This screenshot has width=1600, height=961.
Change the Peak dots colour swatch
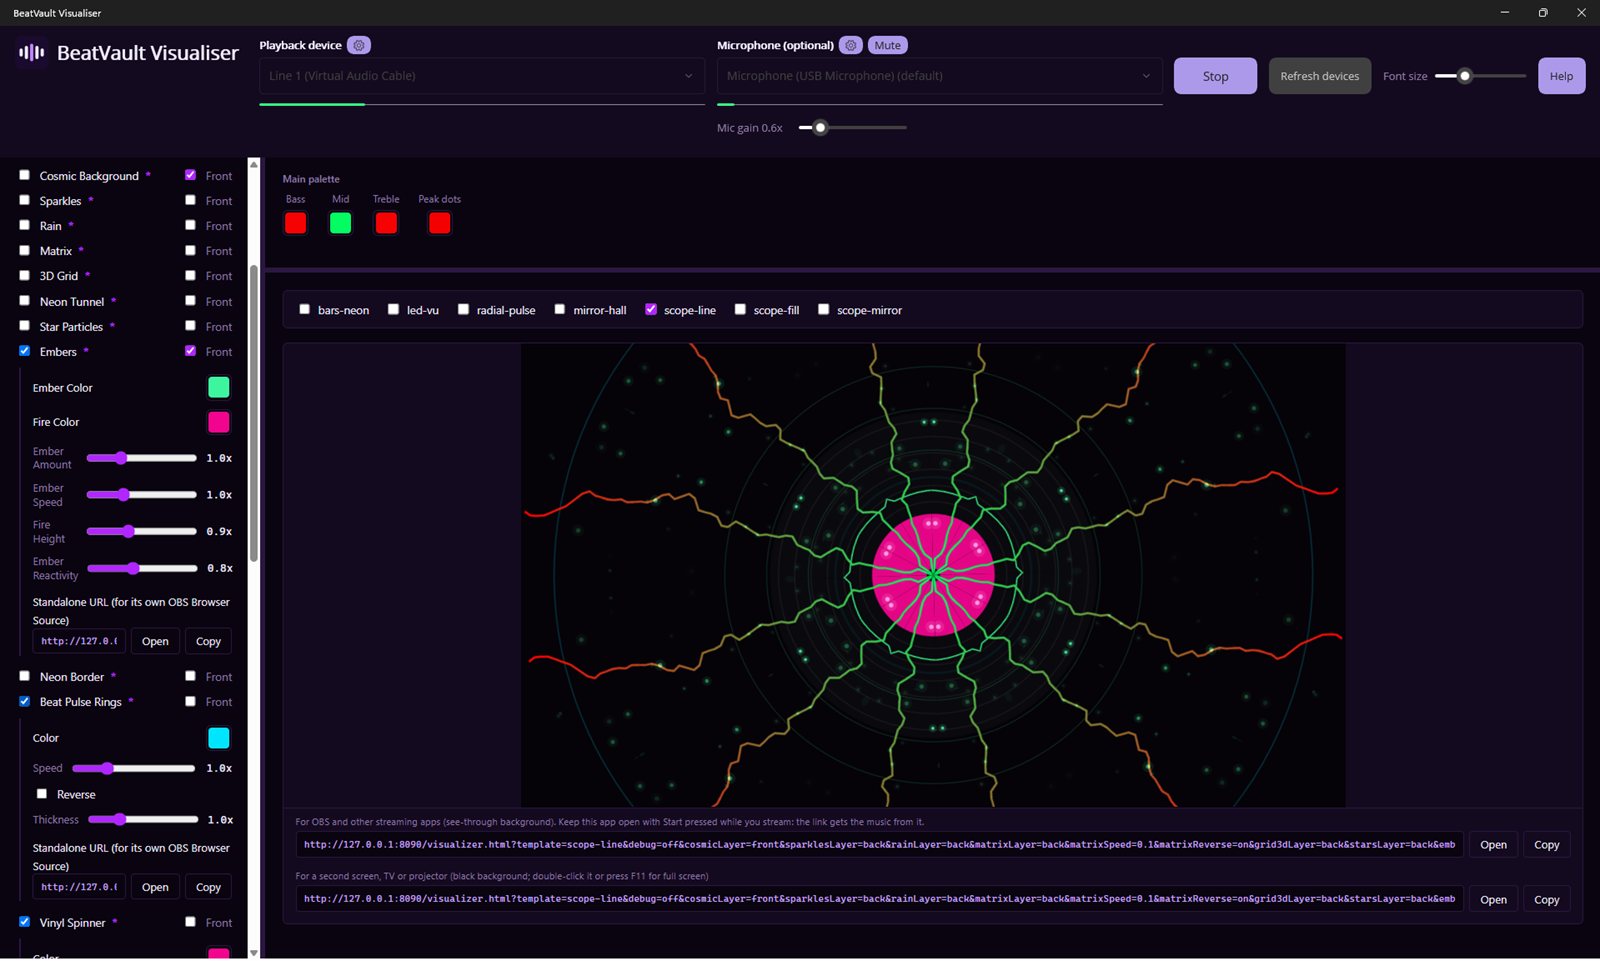coord(440,223)
